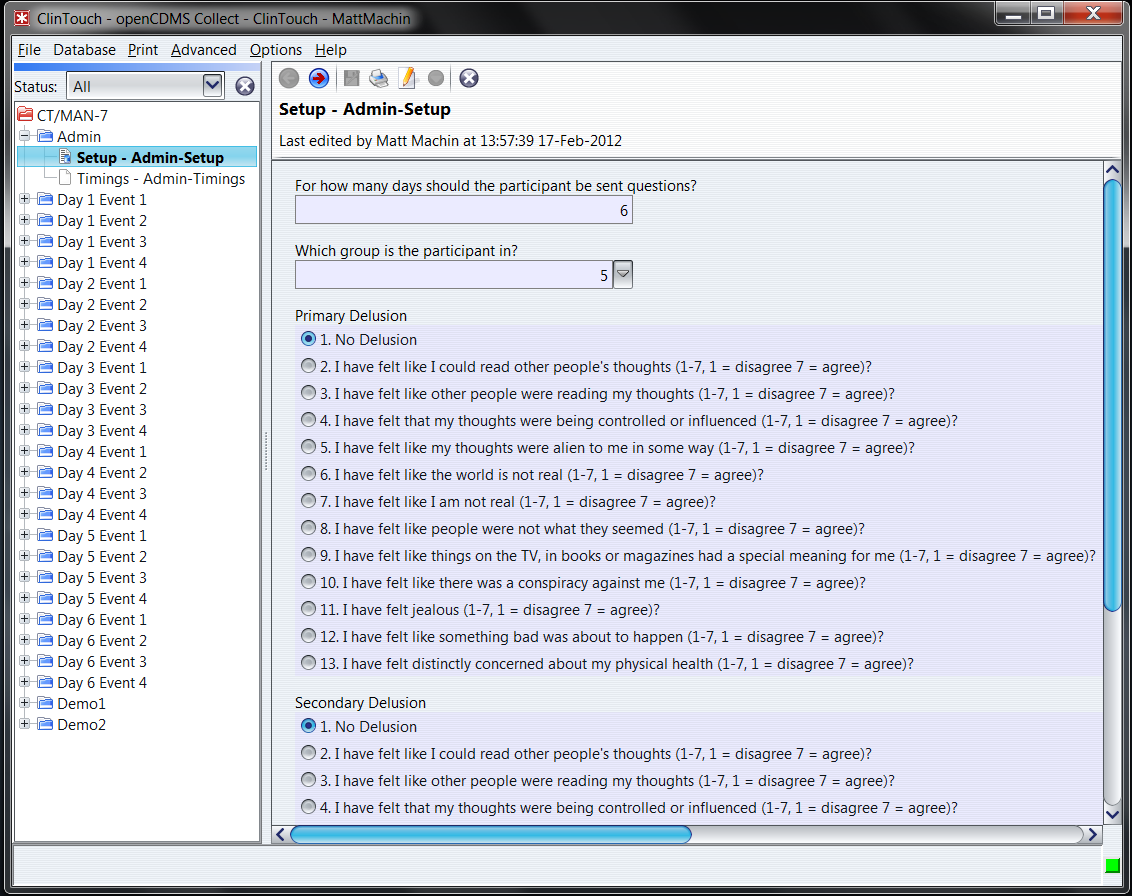Open Timings - Admin-Timings document
Screen dimensions: 1132x896
(160, 179)
